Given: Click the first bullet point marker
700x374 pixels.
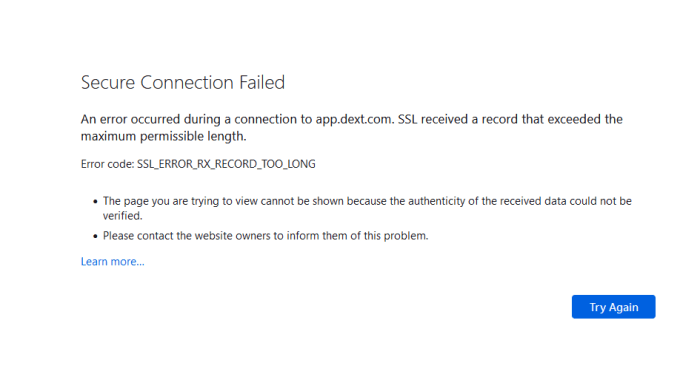Looking at the screenshot, I should coord(95,202).
